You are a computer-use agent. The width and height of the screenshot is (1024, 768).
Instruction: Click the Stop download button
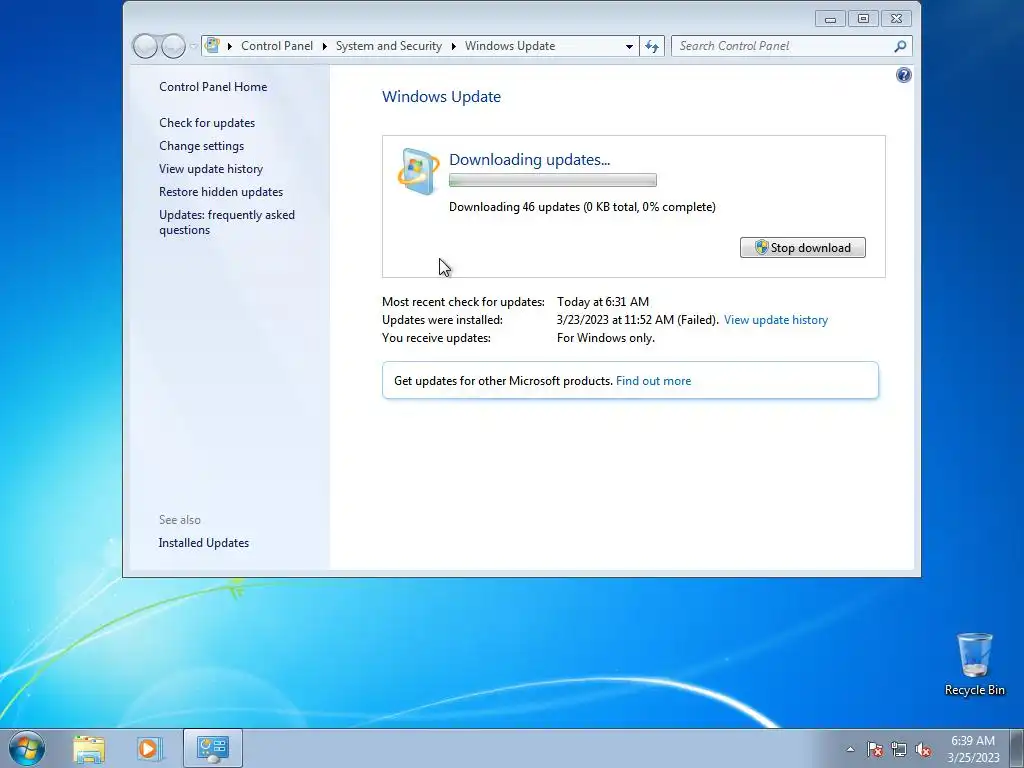tap(803, 248)
